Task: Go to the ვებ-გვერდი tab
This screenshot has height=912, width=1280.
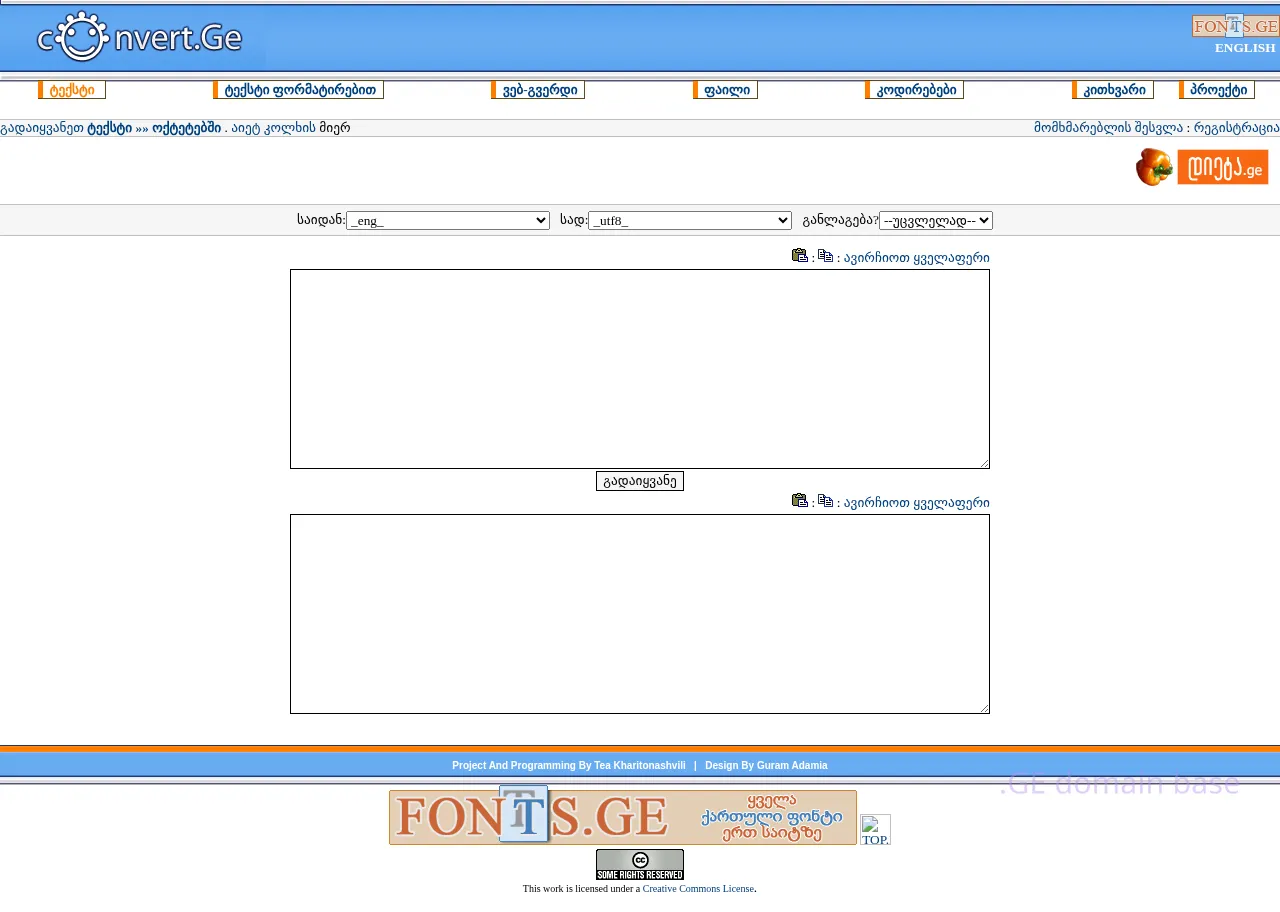Action: point(540,90)
